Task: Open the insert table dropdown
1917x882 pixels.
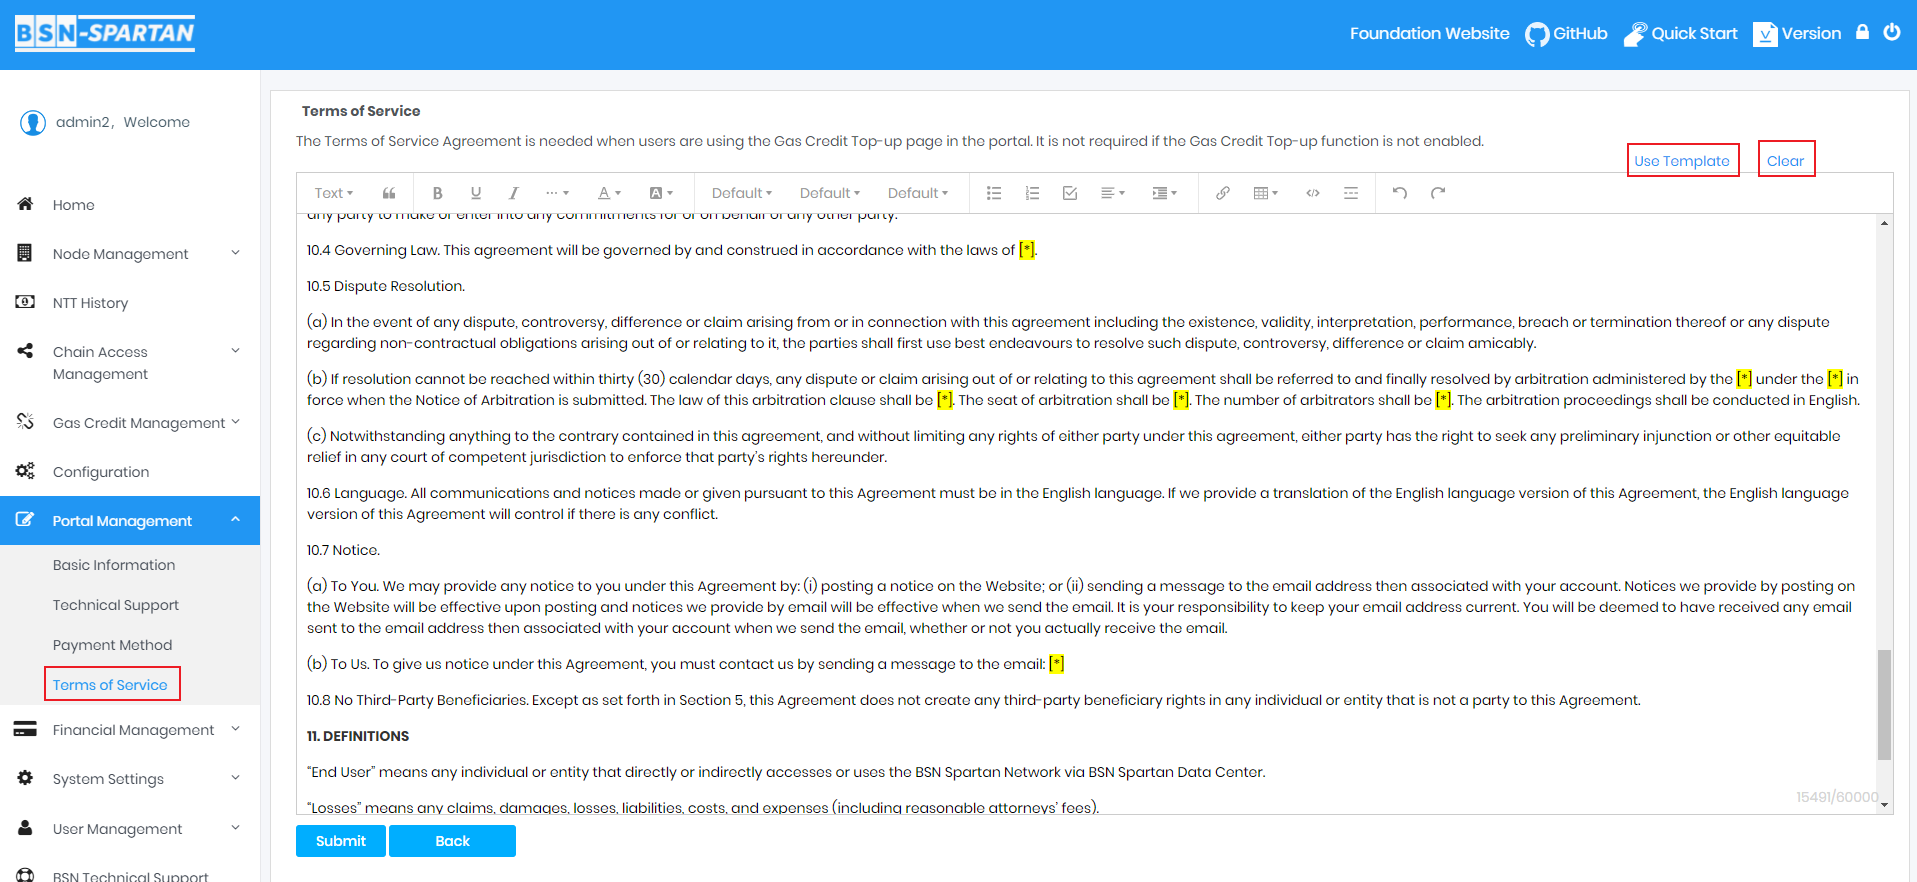Action: coord(1265,193)
